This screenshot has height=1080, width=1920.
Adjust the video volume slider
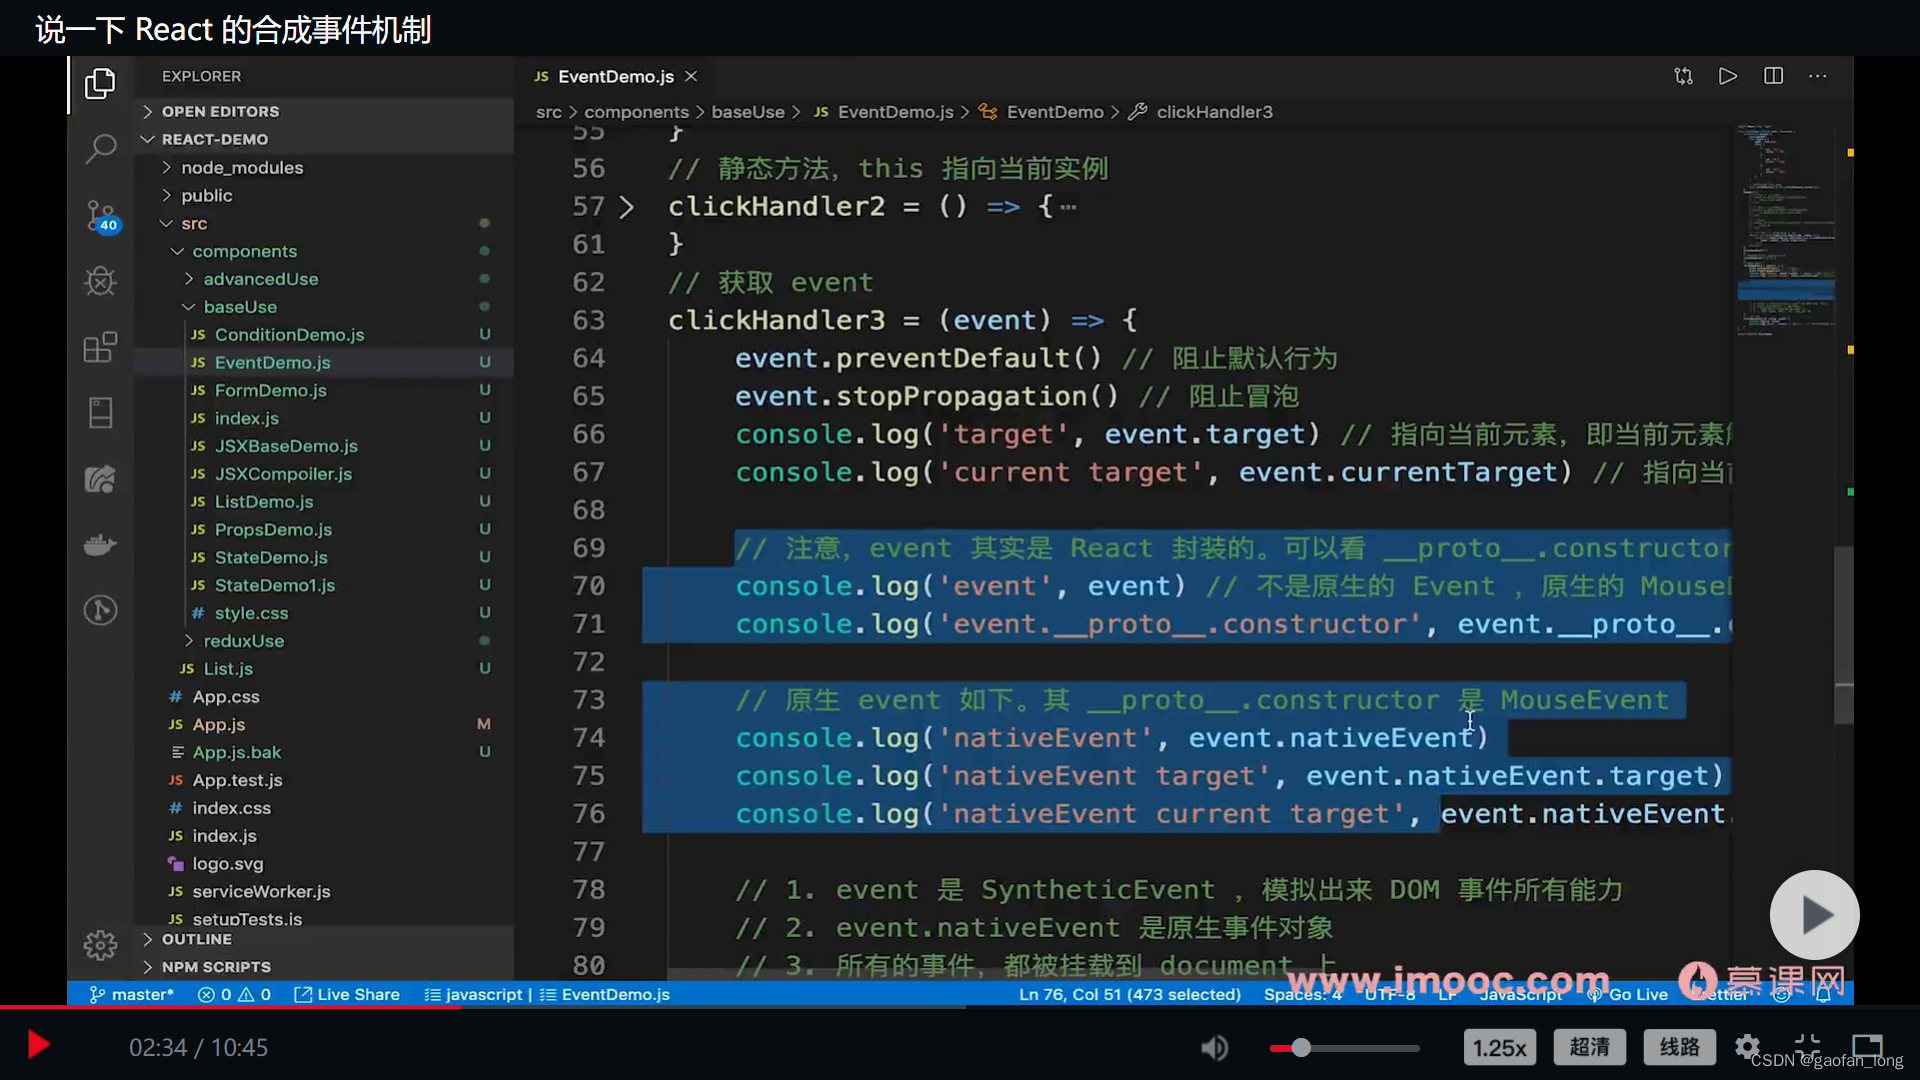tap(1344, 1047)
